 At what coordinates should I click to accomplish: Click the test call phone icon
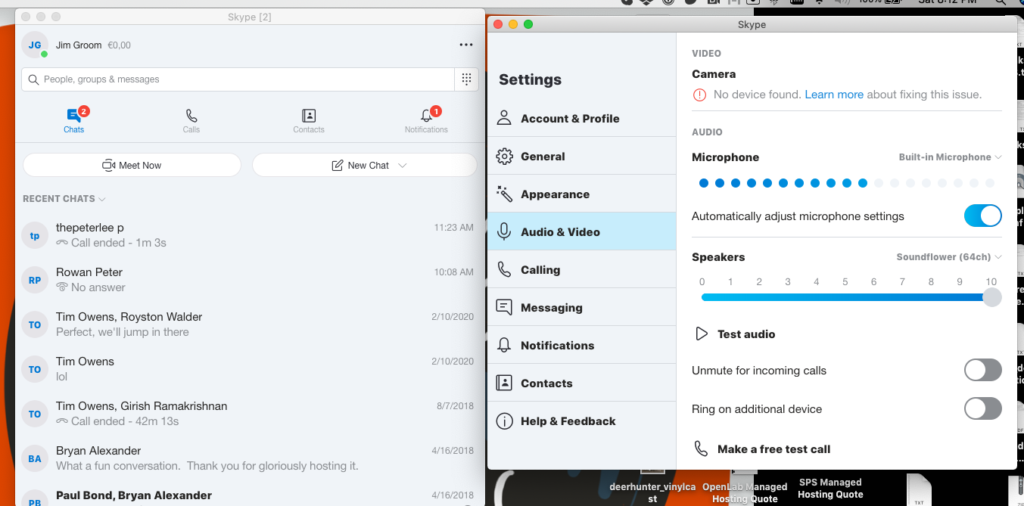tap(701, 449)
